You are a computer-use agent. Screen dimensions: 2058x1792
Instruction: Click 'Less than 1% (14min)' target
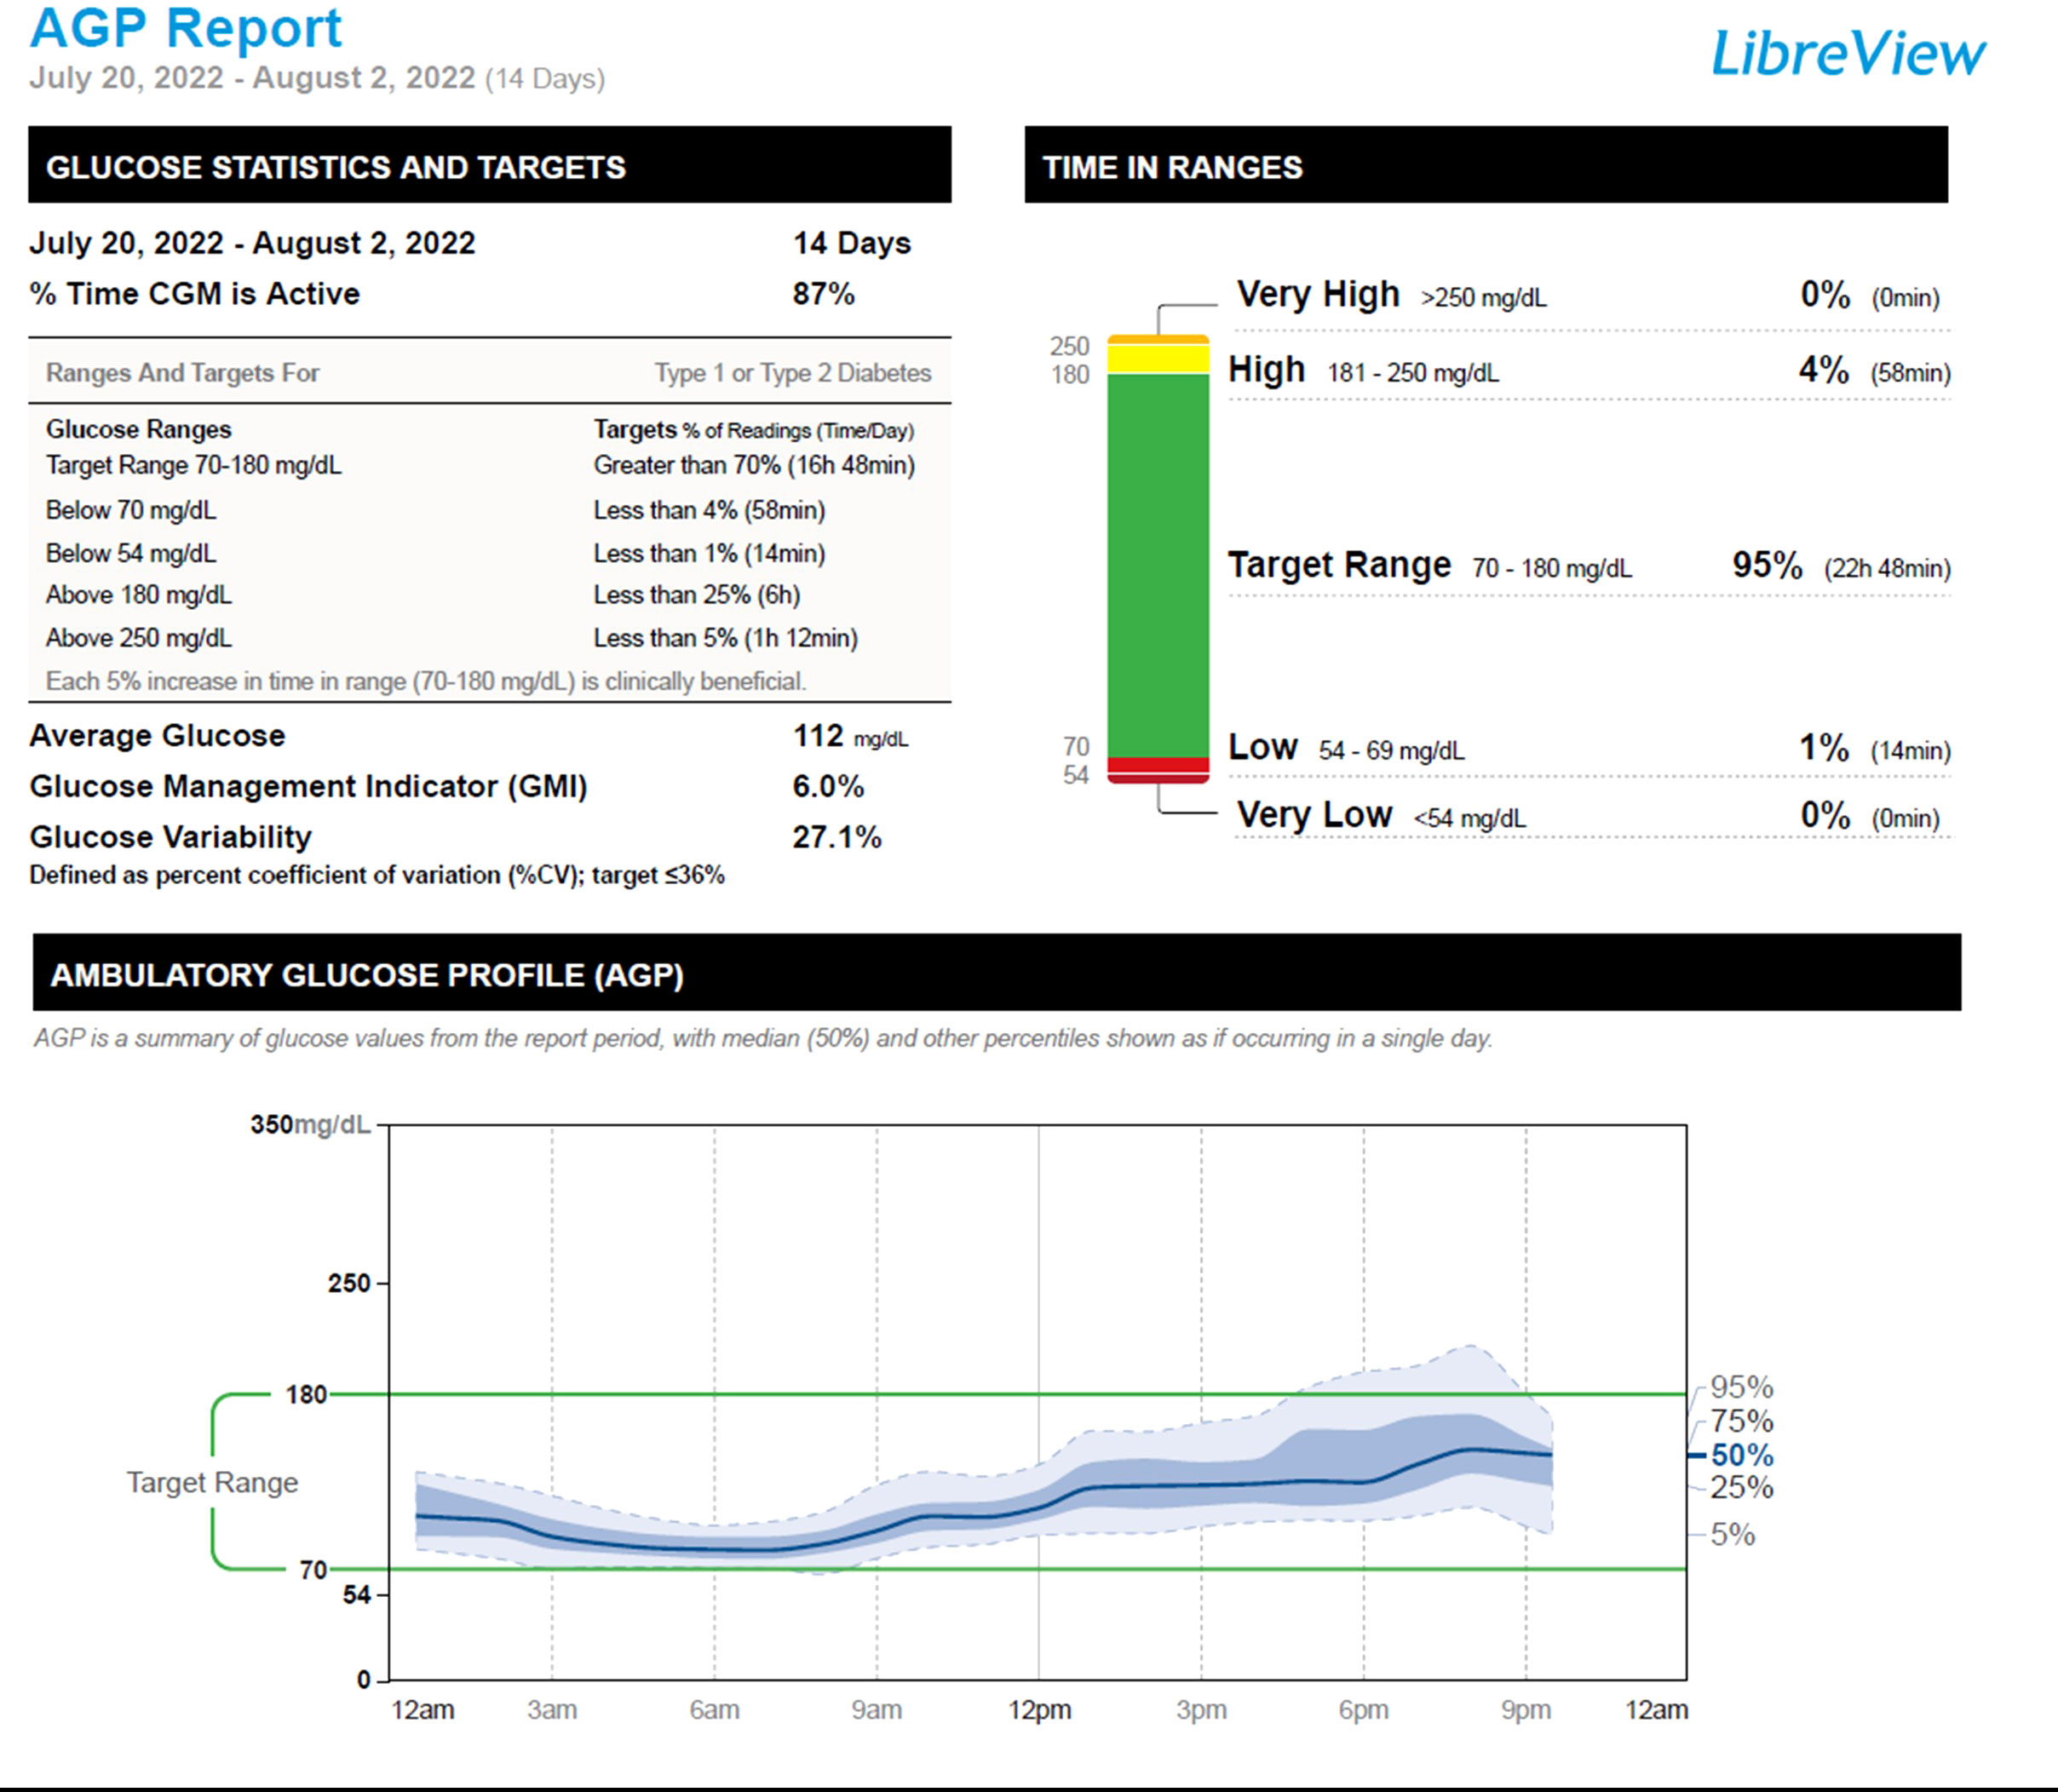pyautogui.click(x=709, y=553)
